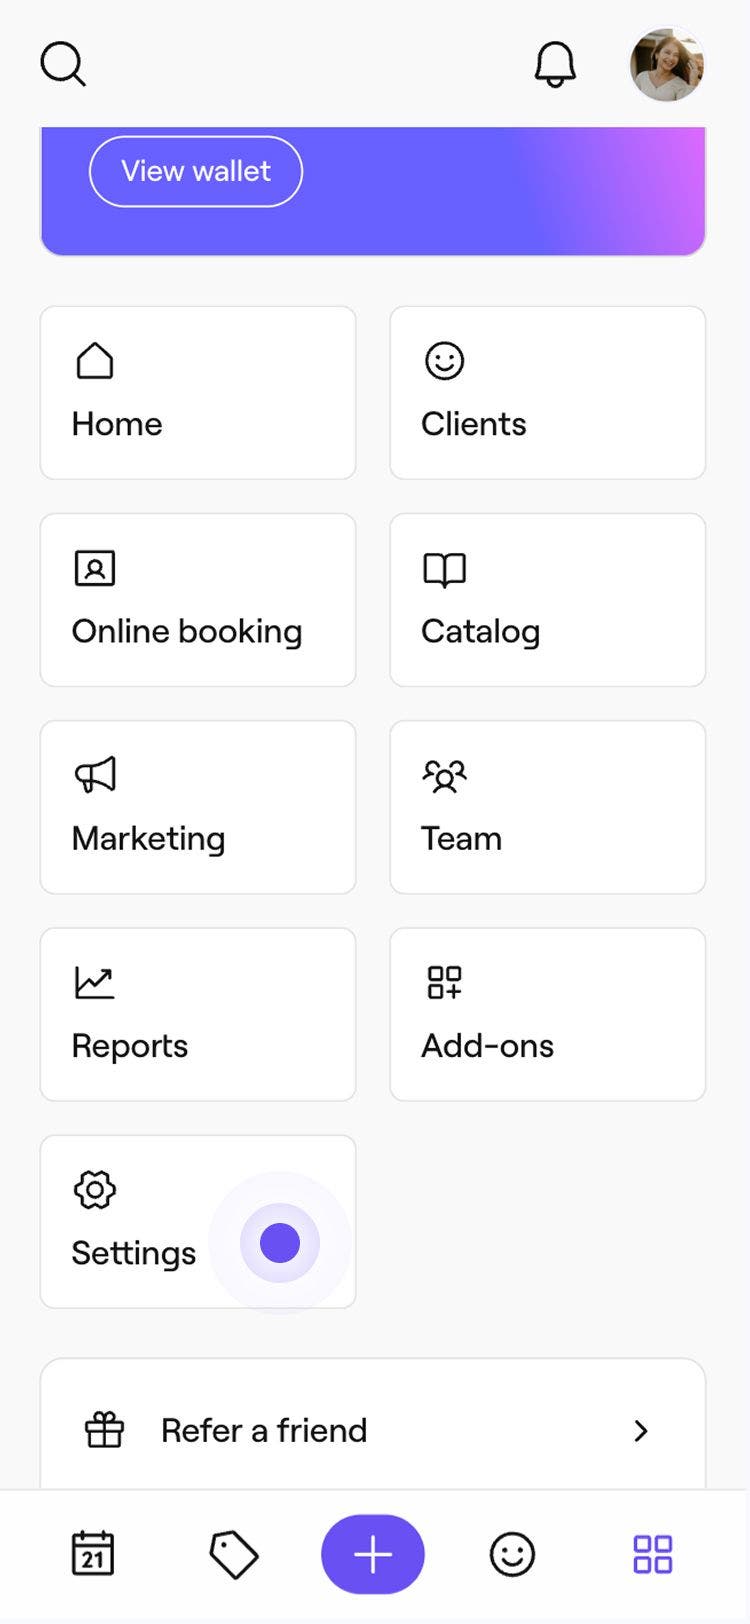This screenshot has width=750, height=1624.
Task: Switch to the calendar tab
Action: pos(93,1554)
